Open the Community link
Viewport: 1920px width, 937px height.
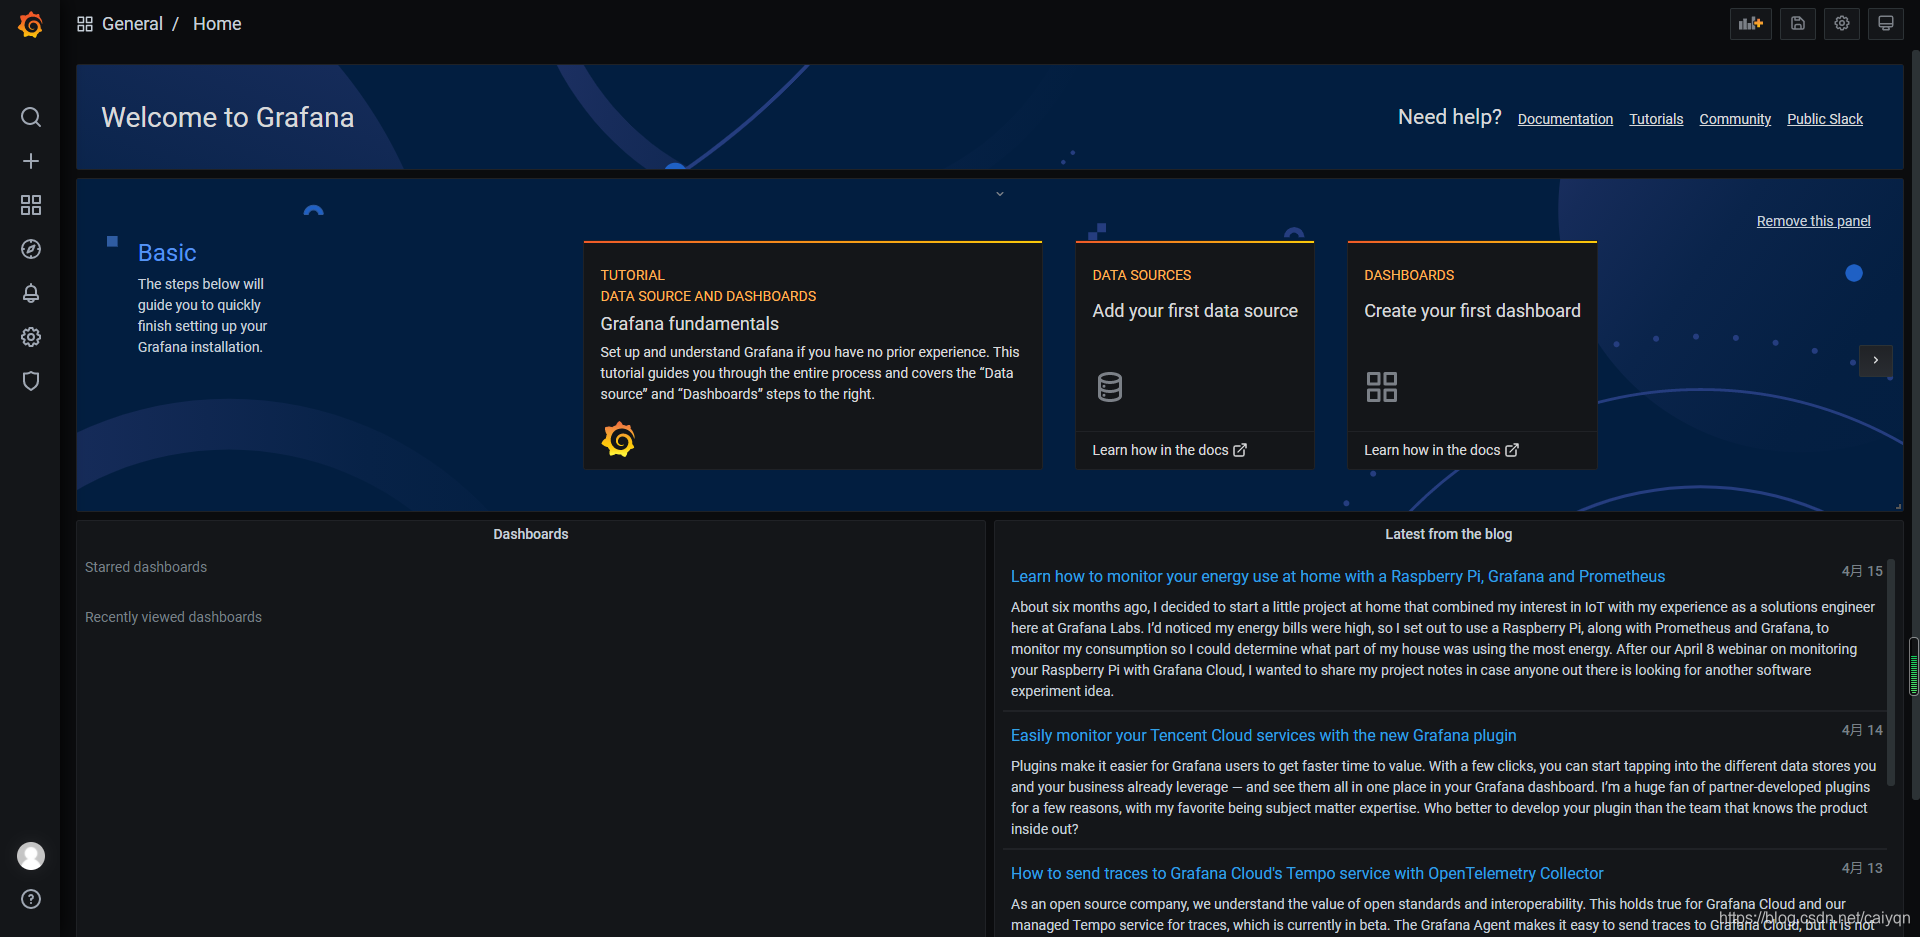[1735, 119]
